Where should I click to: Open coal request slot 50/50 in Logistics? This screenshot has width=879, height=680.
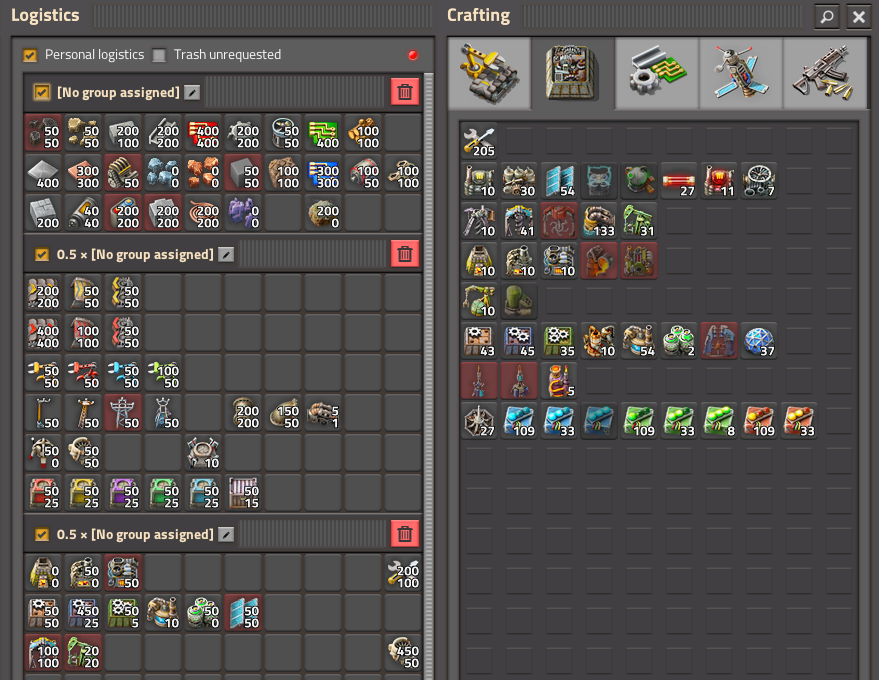(43, 133)
